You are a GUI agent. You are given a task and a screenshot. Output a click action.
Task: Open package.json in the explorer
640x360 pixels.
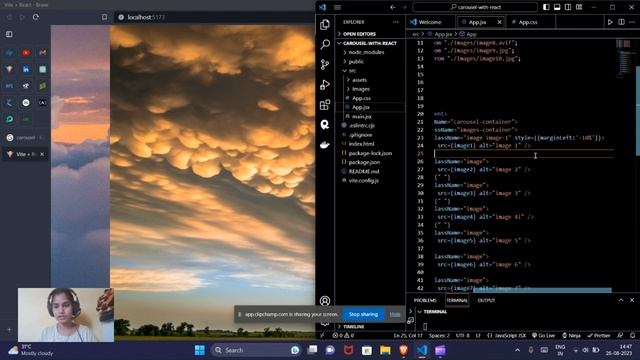[370, 162]
